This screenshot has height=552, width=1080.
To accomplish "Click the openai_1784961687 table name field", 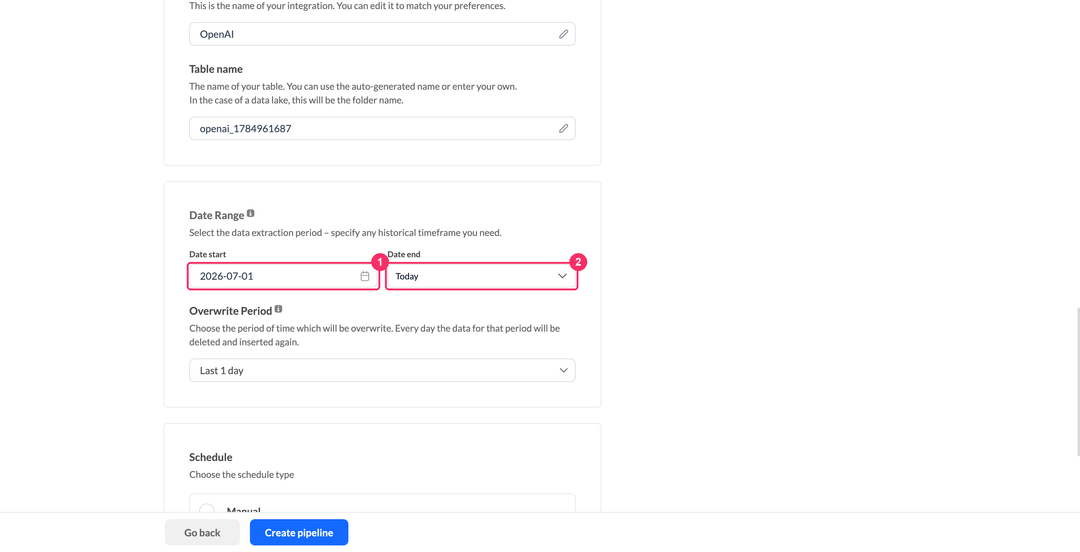I will pyautogui.click(x=382, y=128).
